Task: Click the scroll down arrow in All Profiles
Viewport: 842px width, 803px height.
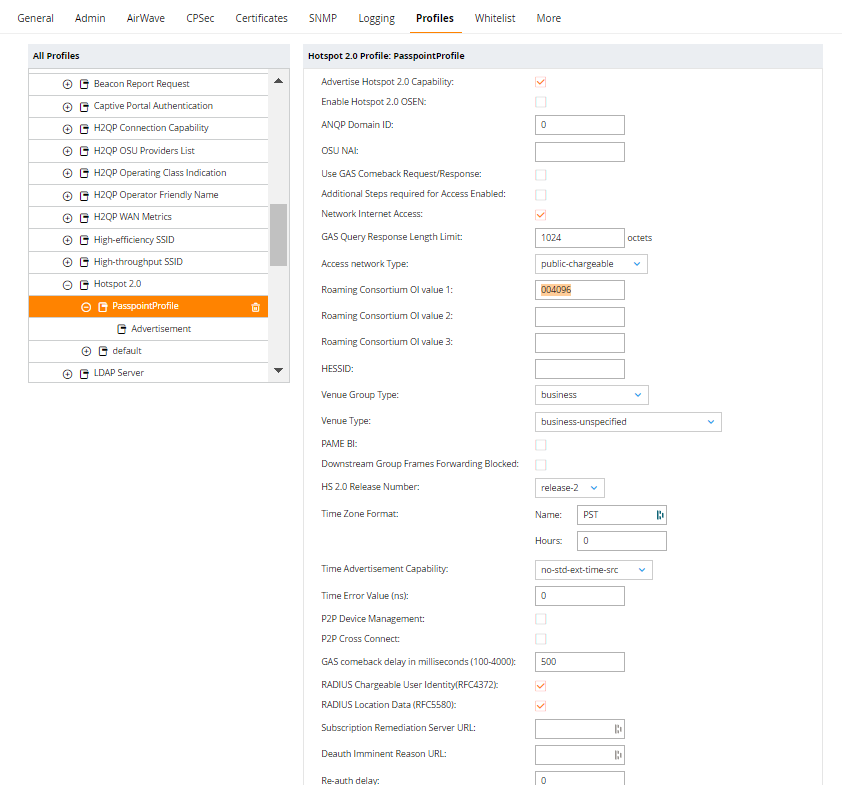Action: pos(278,370)
